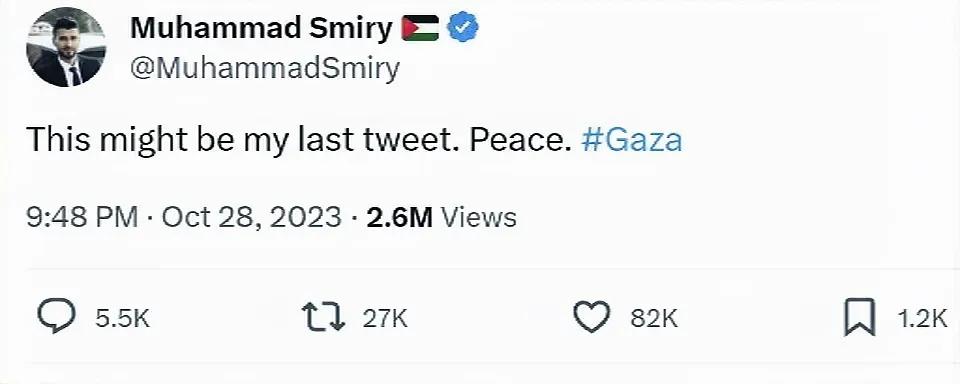Click the Muhammad Smiry display name
The height and width of the screenshot is (384, 960).
pos(261,28)
